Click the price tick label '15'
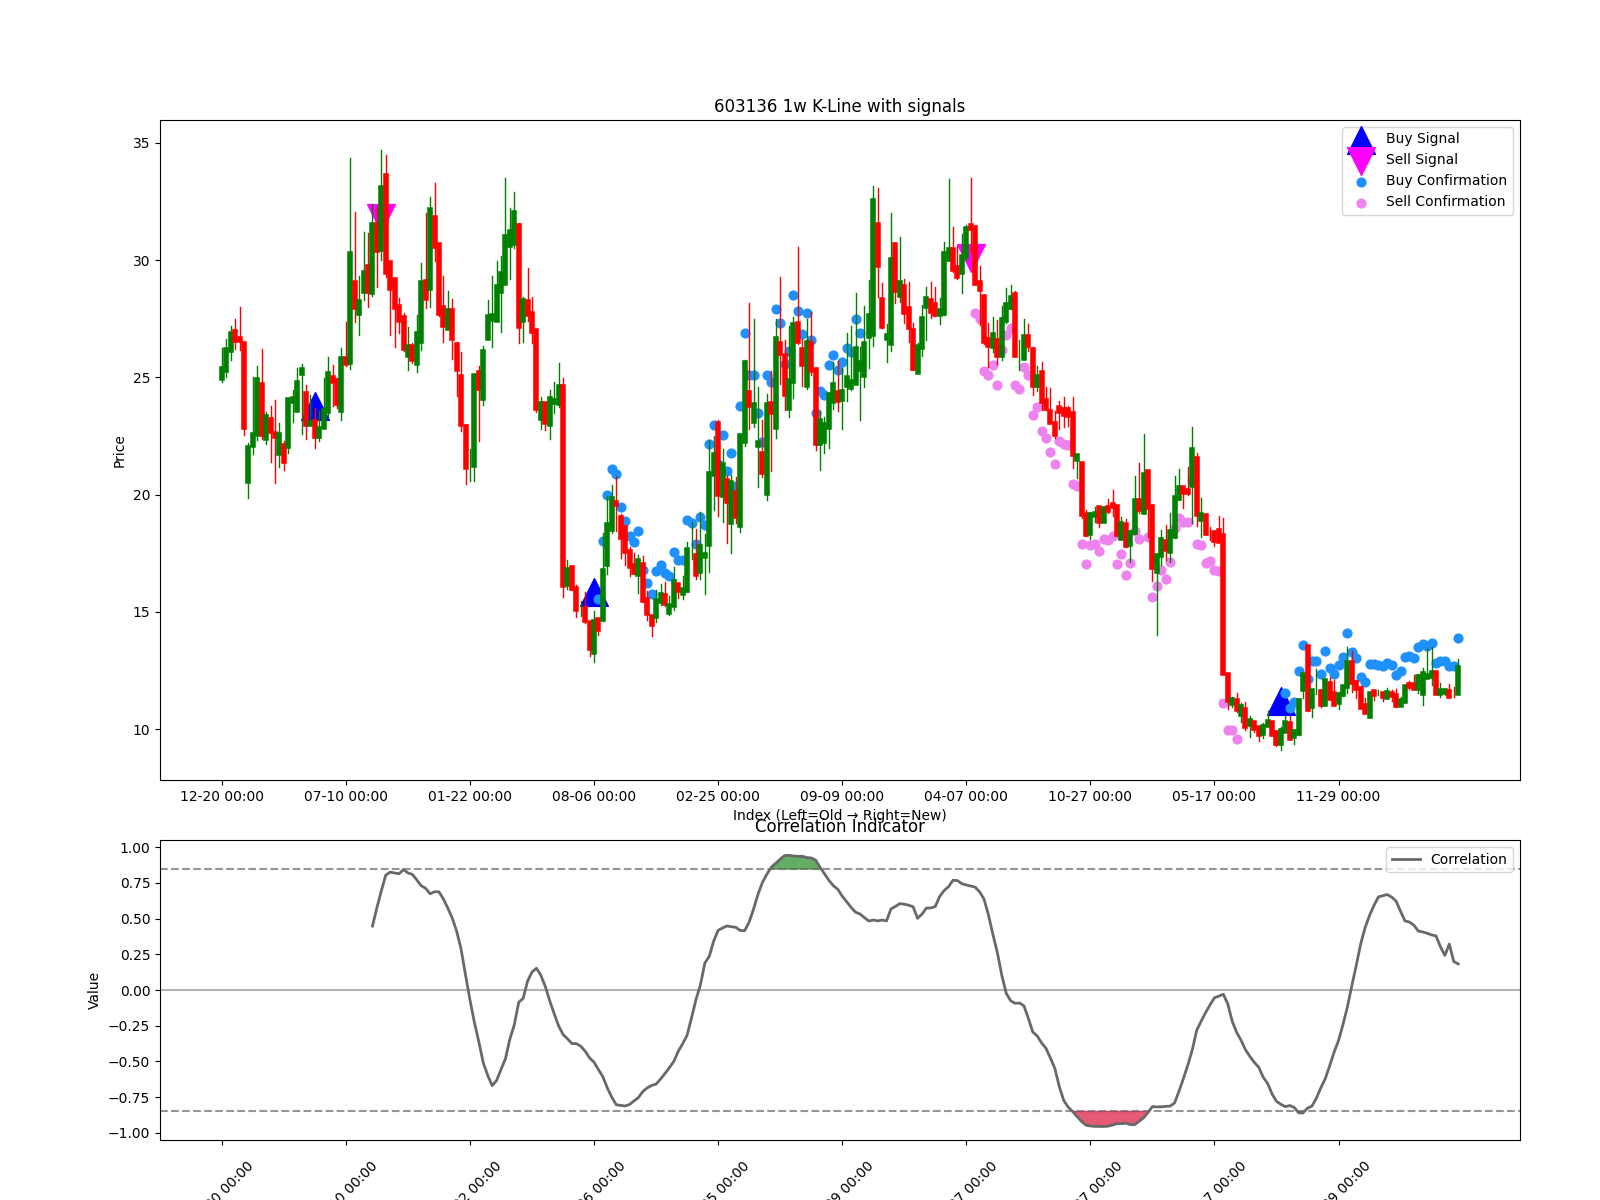 click(140, 612)
